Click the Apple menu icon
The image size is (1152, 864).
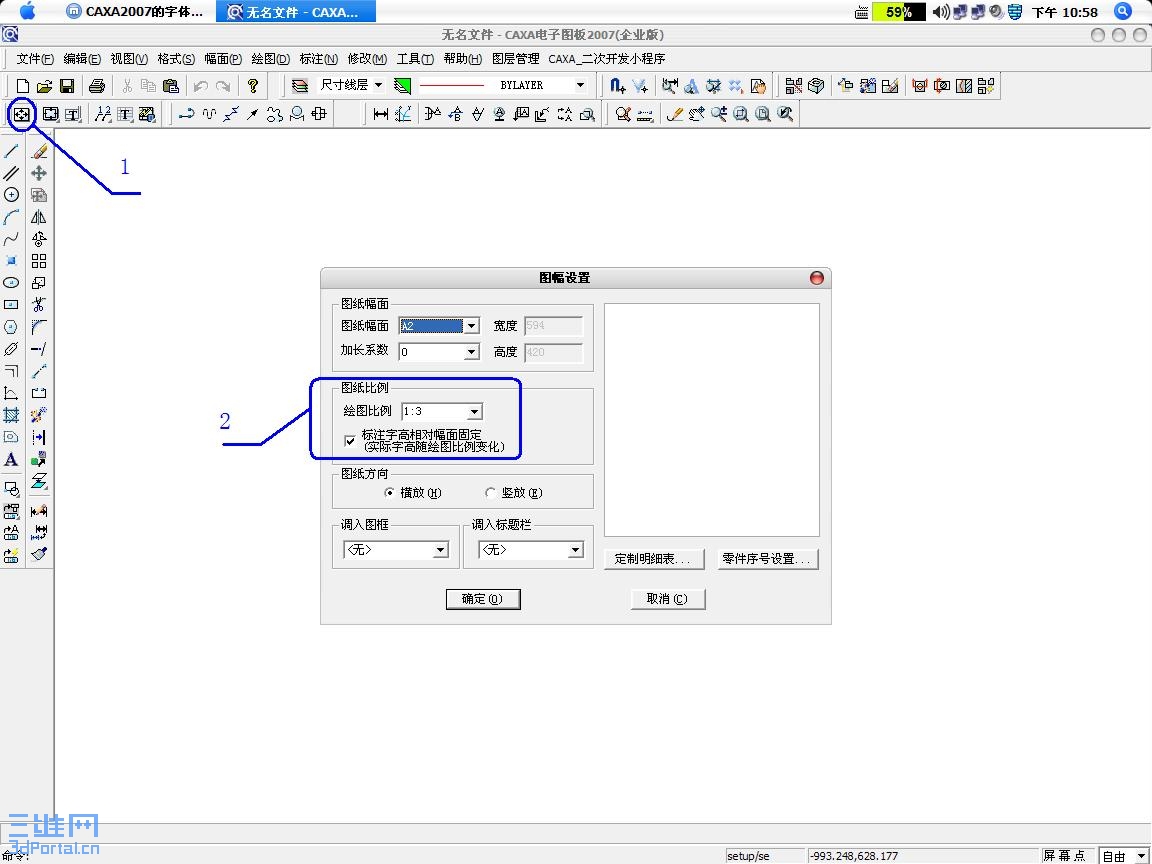click(x=27, y=11)
